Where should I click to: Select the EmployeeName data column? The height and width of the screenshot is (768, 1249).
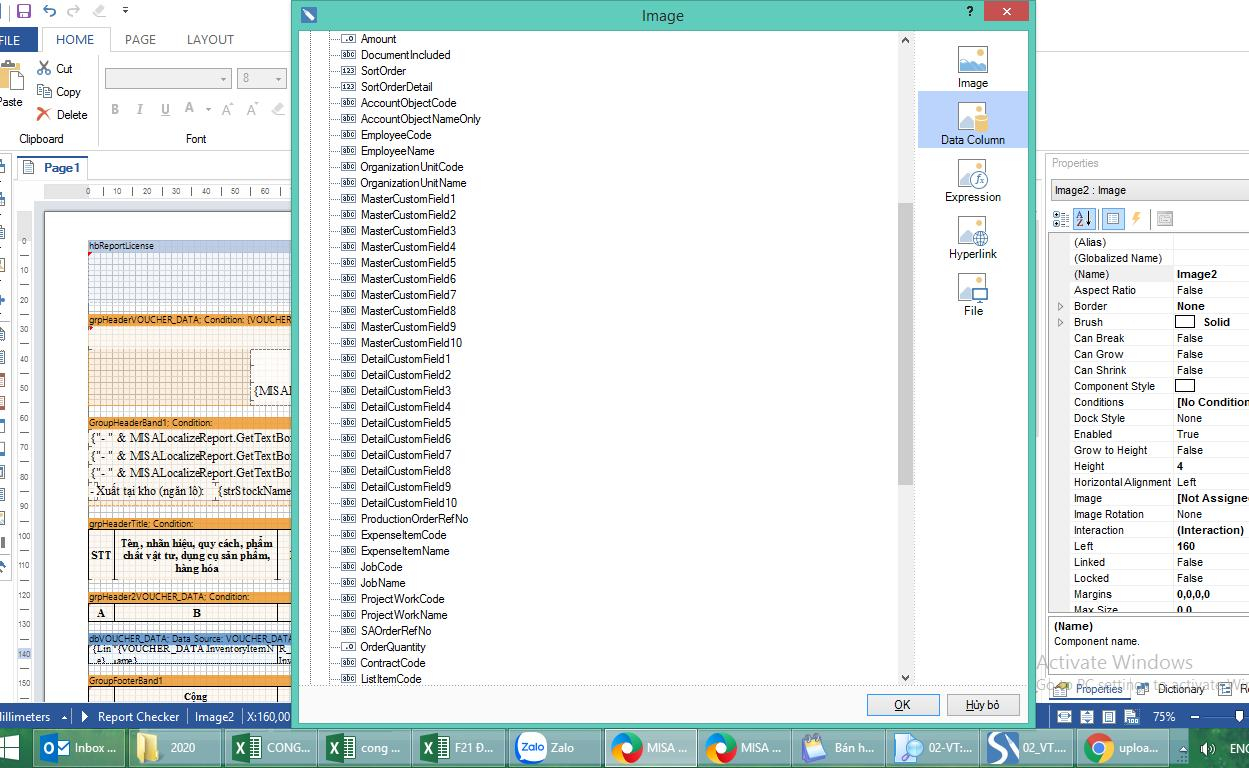tap(397, 151)
